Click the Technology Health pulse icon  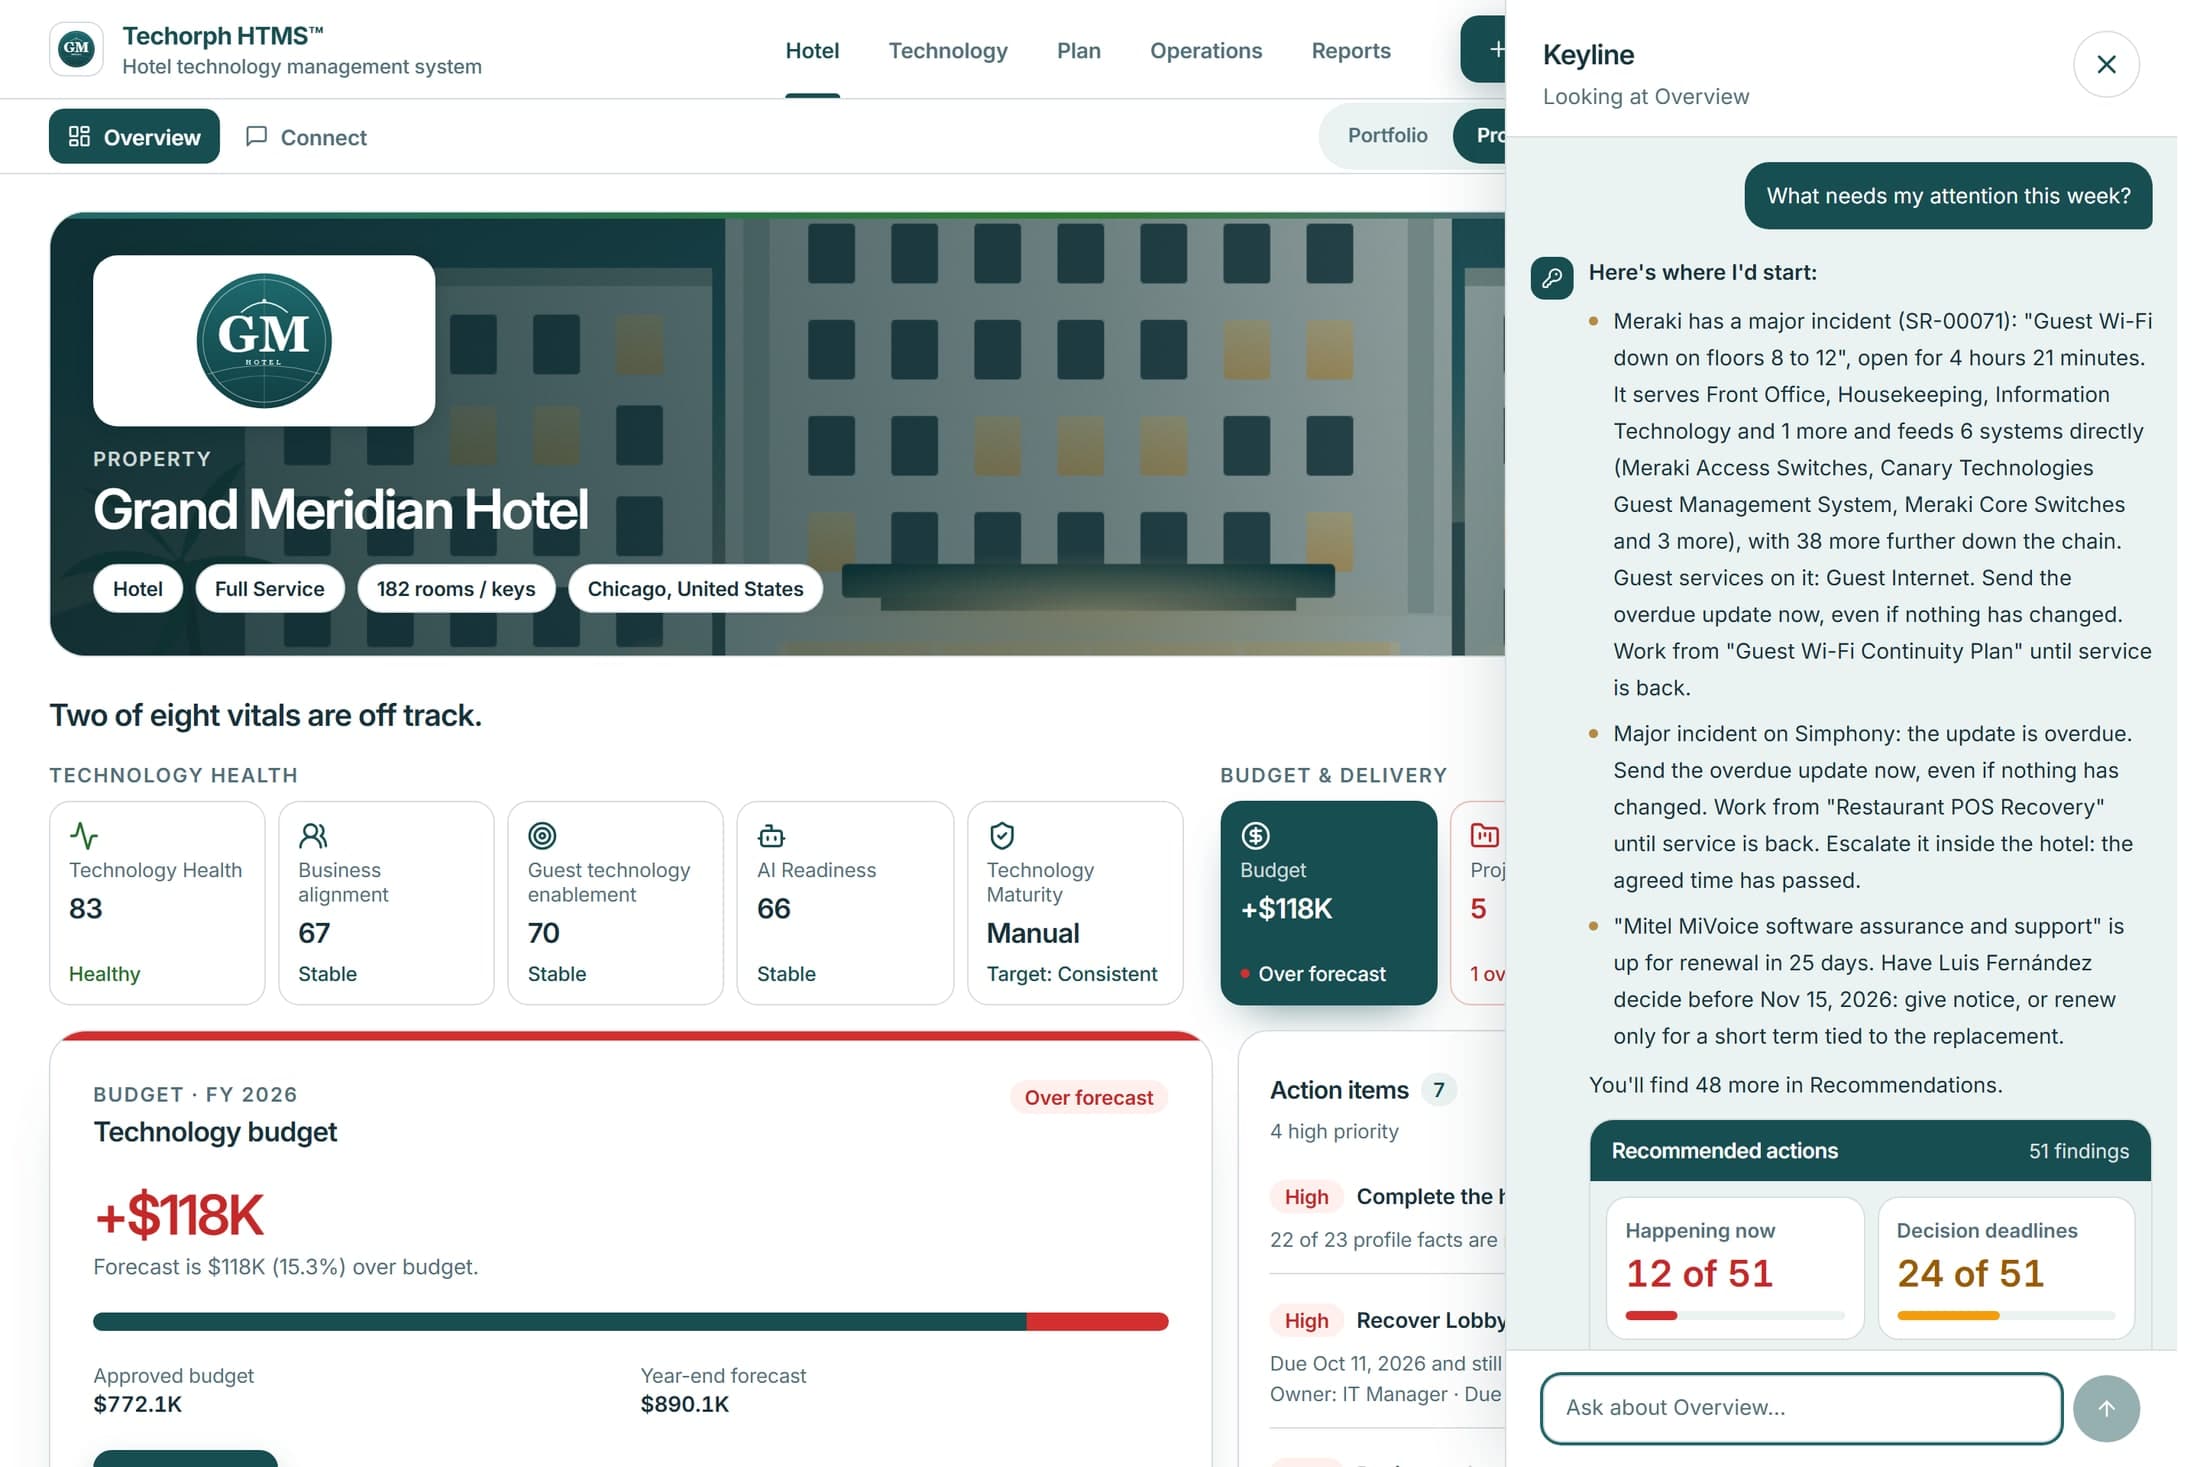83,834
